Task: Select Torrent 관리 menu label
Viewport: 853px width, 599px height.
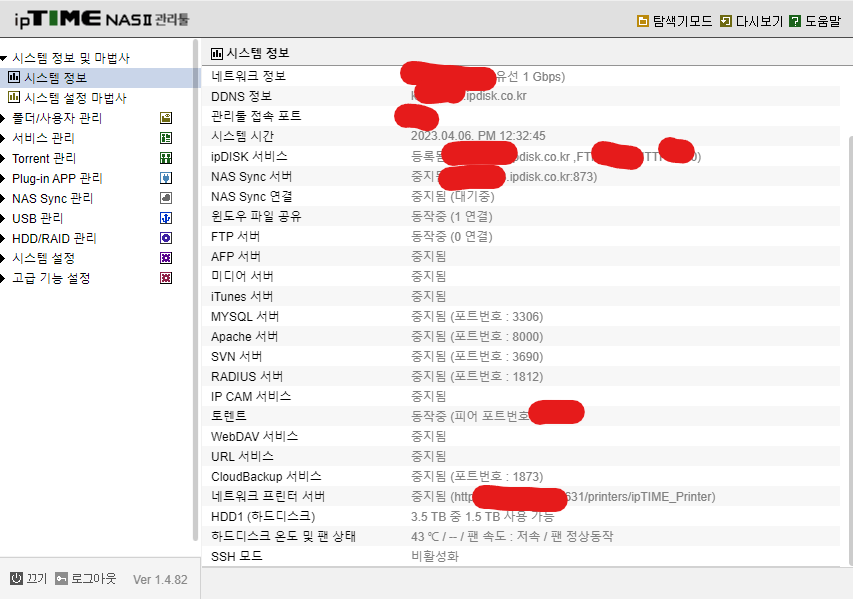Action: (44, 158)
